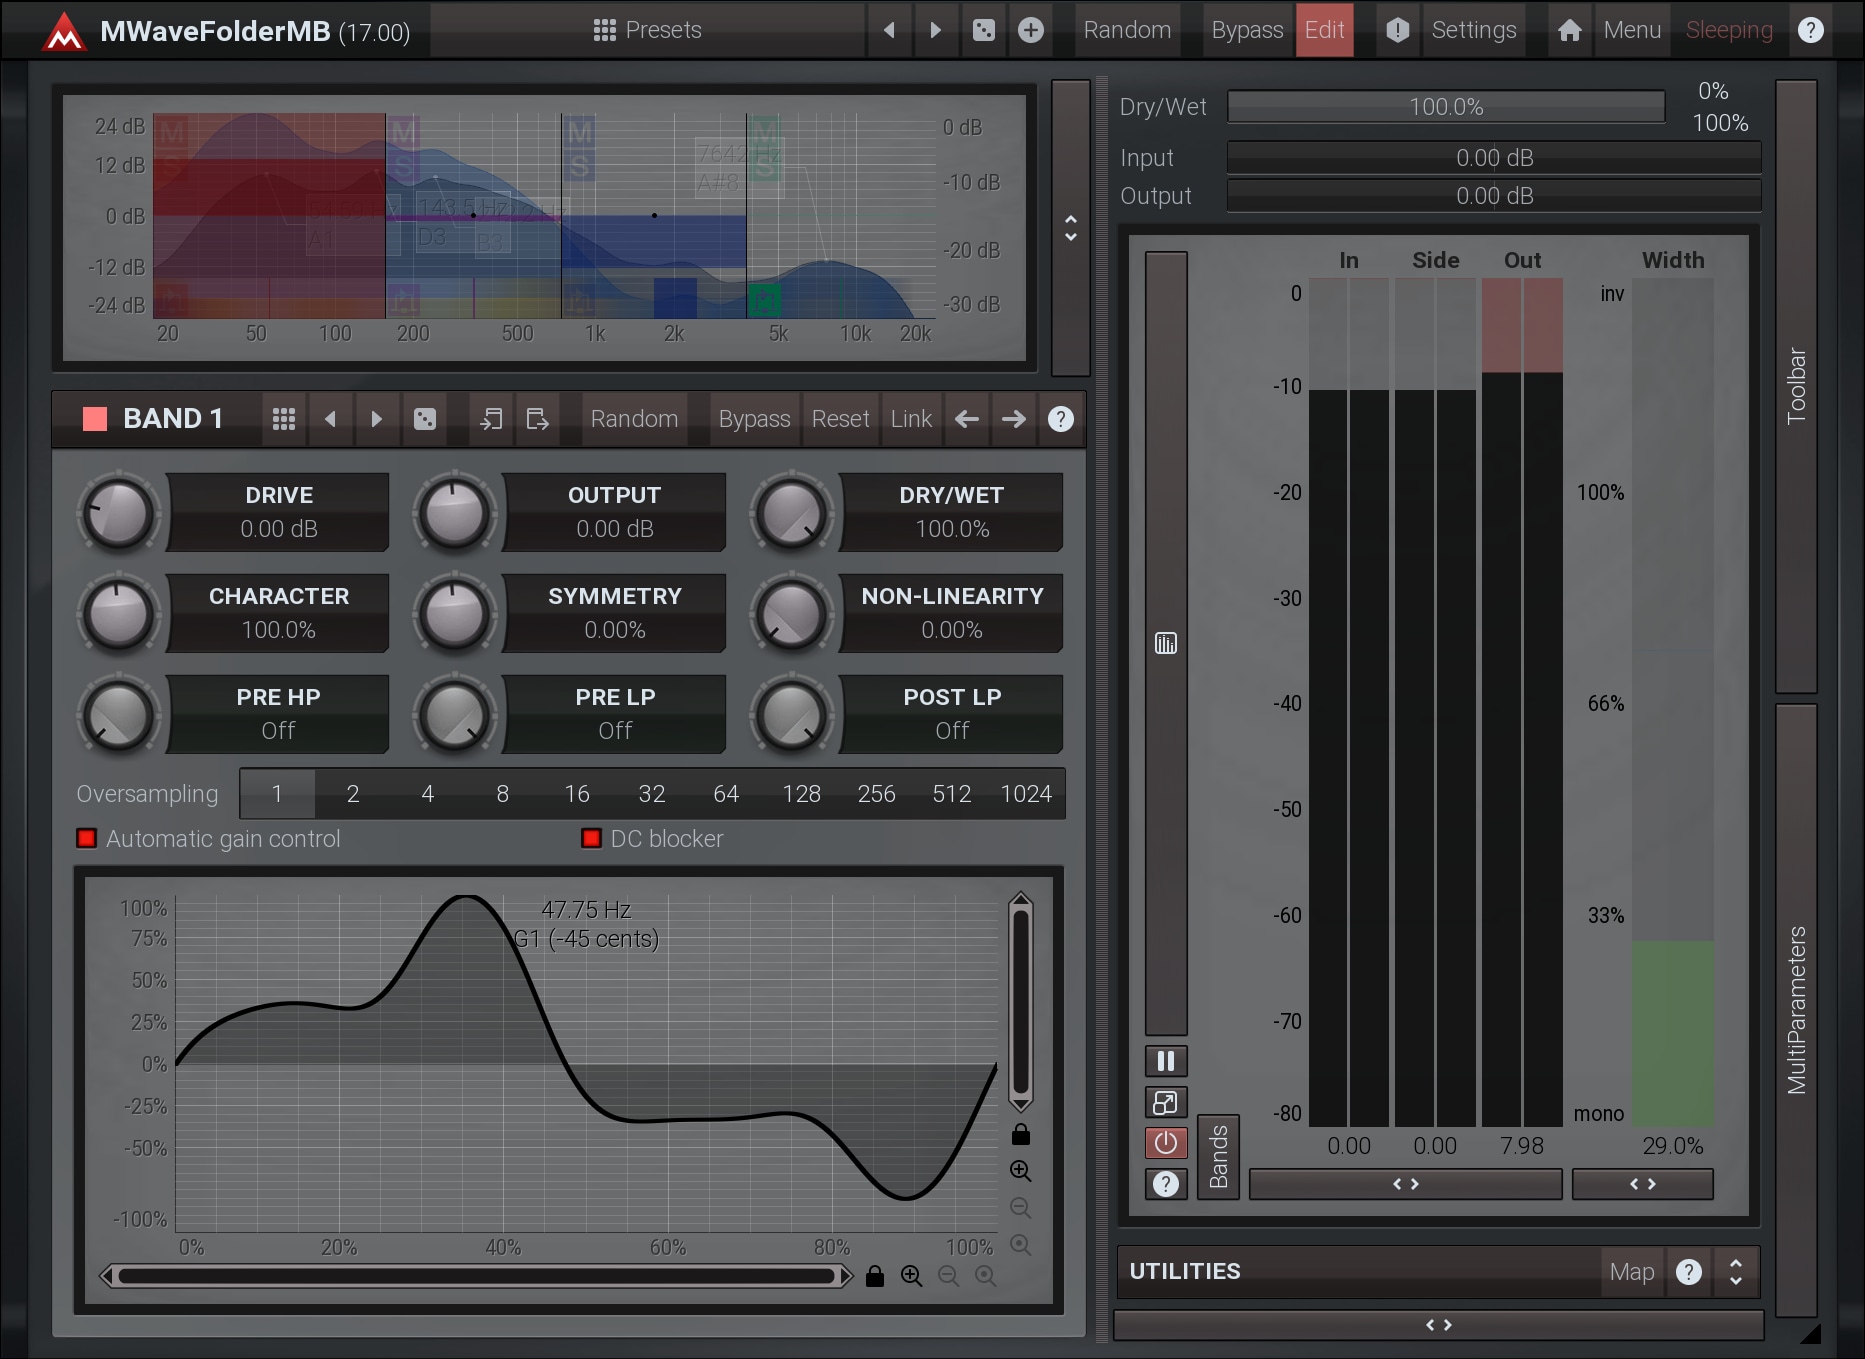The image size is (1865, 1359).
Task: Click the Band 1 copy icon
Action: pyautogui.click(x=491, y=419)
